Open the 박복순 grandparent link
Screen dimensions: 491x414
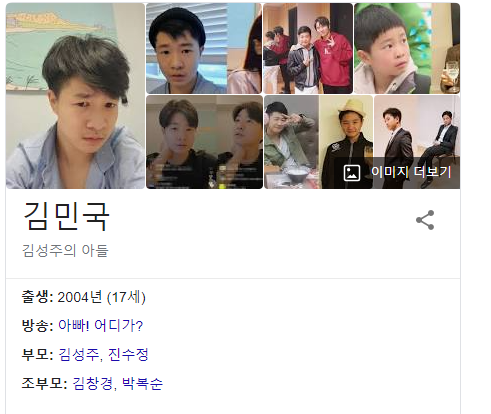[x=142, y=383]
